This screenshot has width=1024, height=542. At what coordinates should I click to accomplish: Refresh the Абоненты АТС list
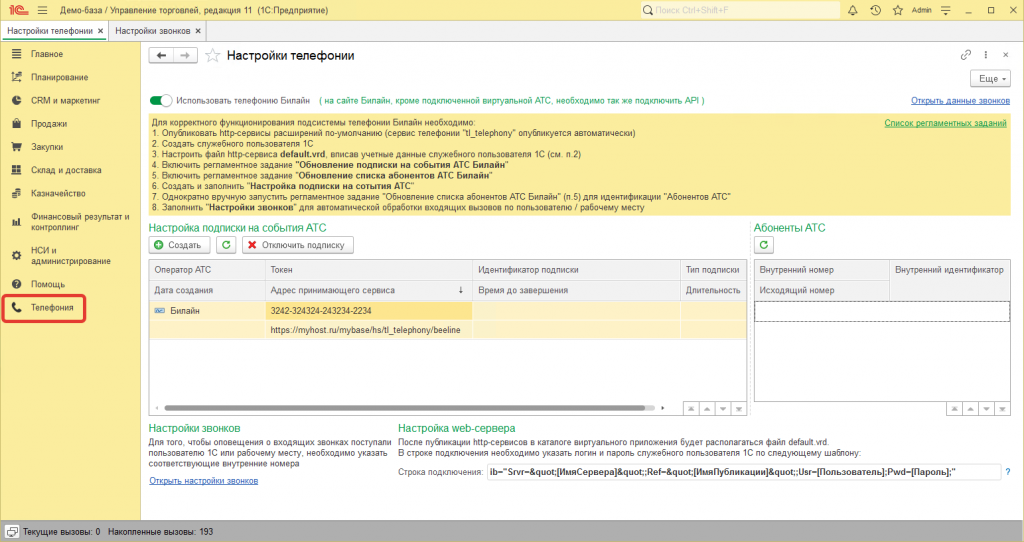766,244
